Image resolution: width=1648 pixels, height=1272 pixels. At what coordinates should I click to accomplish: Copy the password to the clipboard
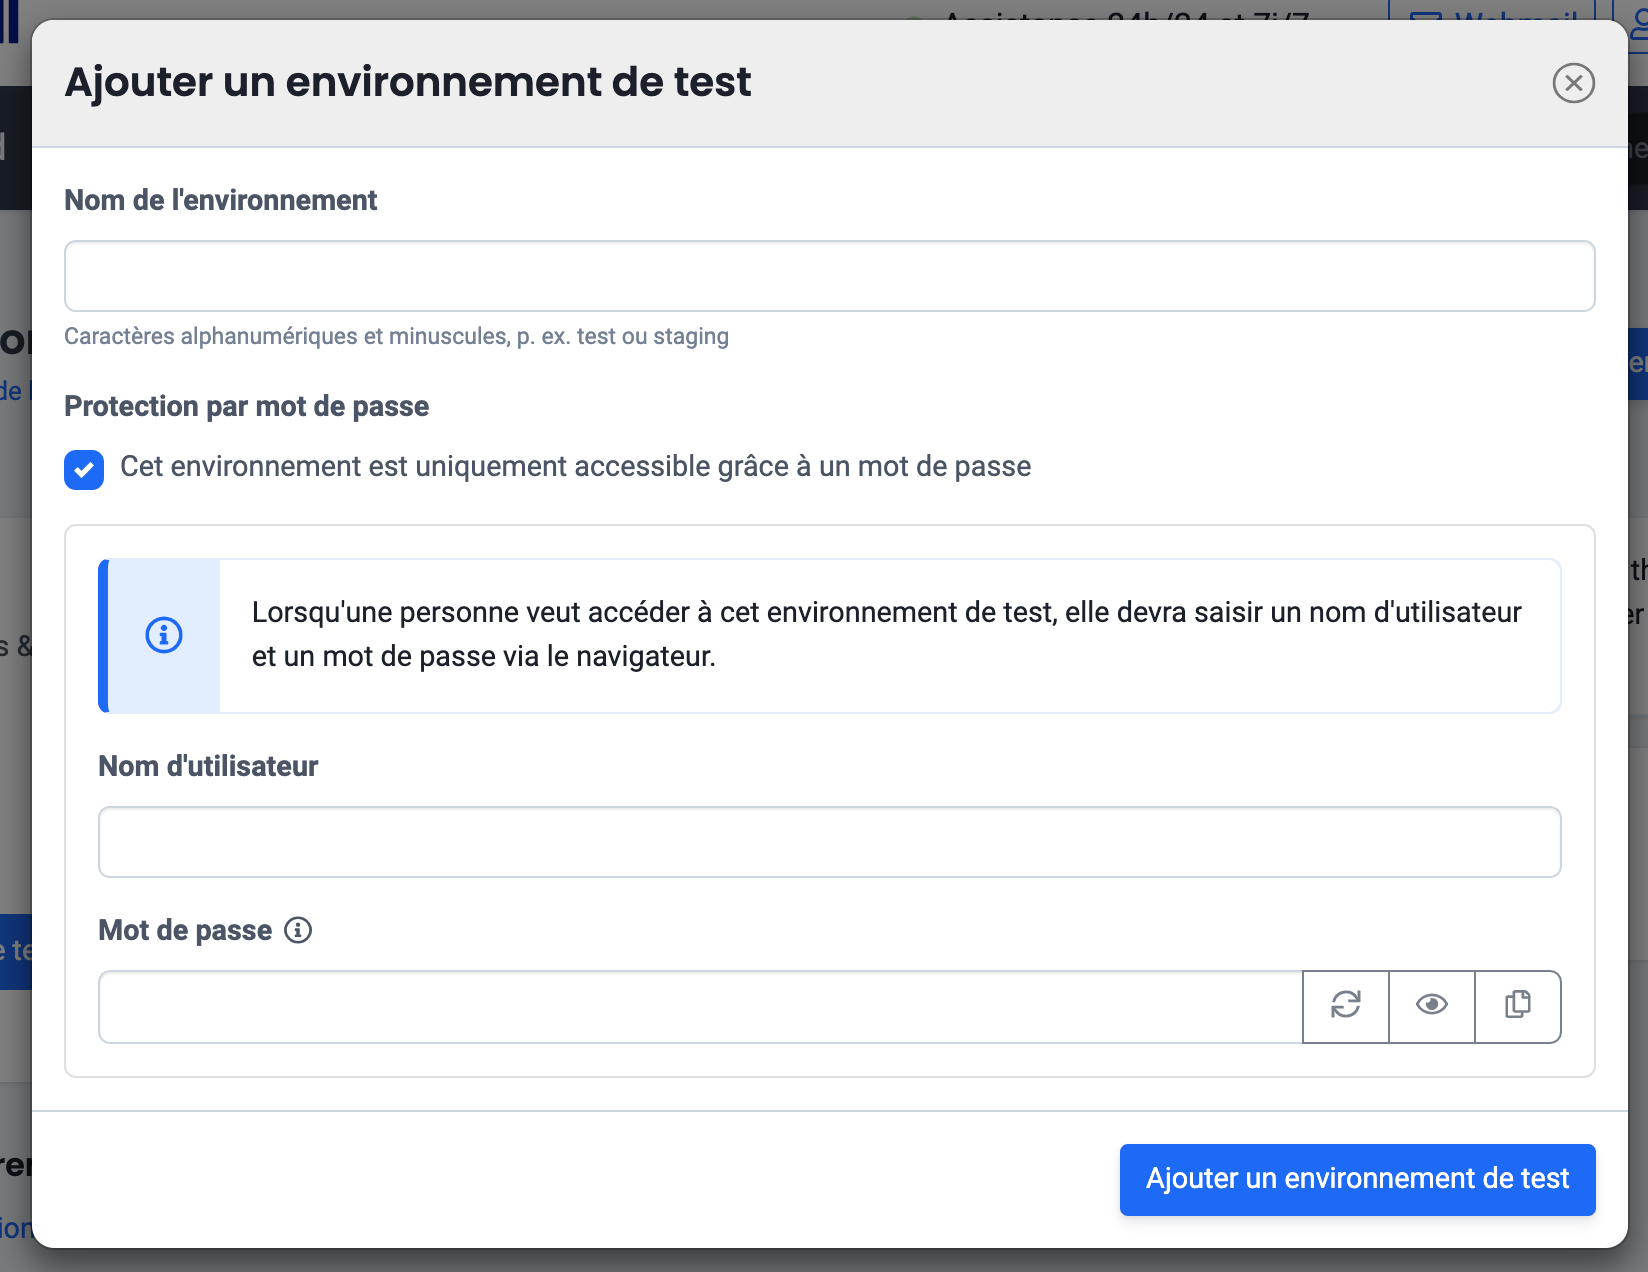pos(1518,1005)
